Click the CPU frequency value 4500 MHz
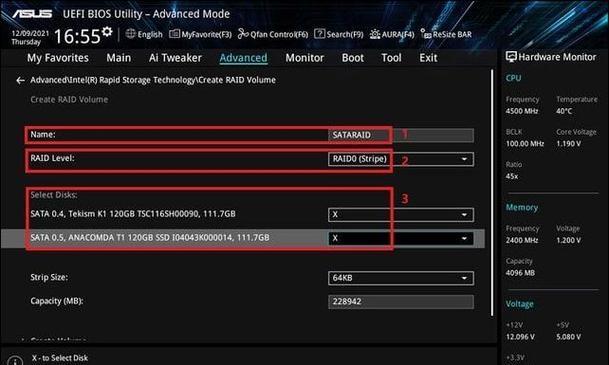 [522, 111]
